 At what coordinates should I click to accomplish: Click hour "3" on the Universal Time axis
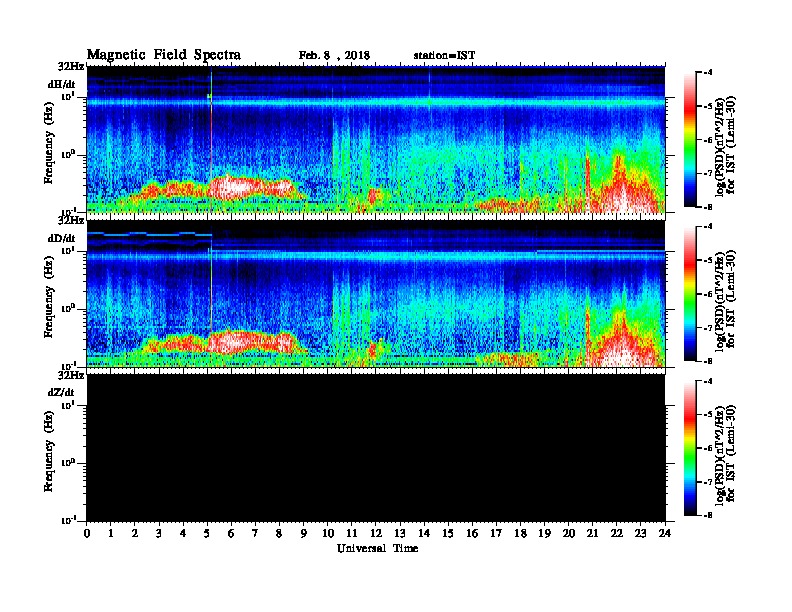(159, 533)
